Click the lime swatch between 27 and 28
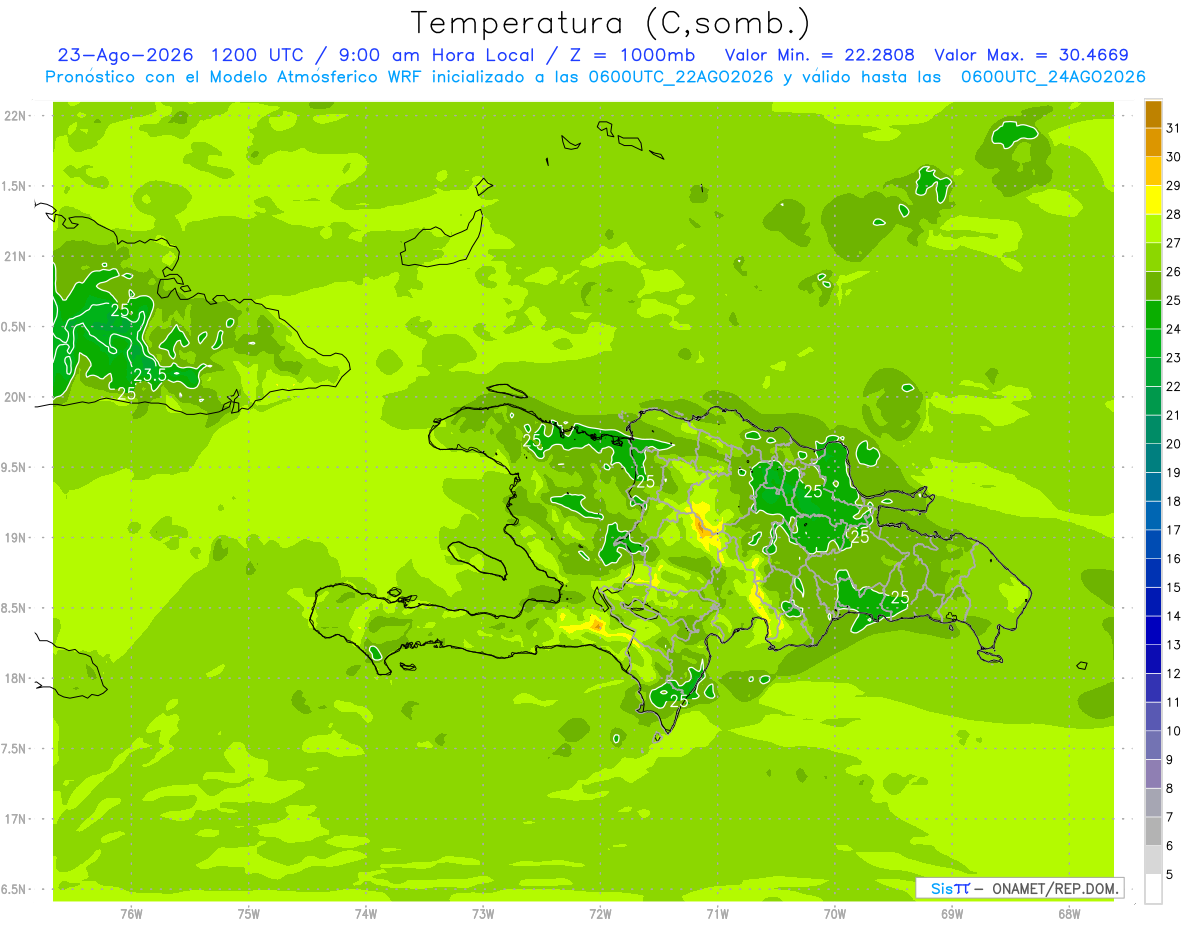This screenshot has height=927, width=1200. (1153, 229)
